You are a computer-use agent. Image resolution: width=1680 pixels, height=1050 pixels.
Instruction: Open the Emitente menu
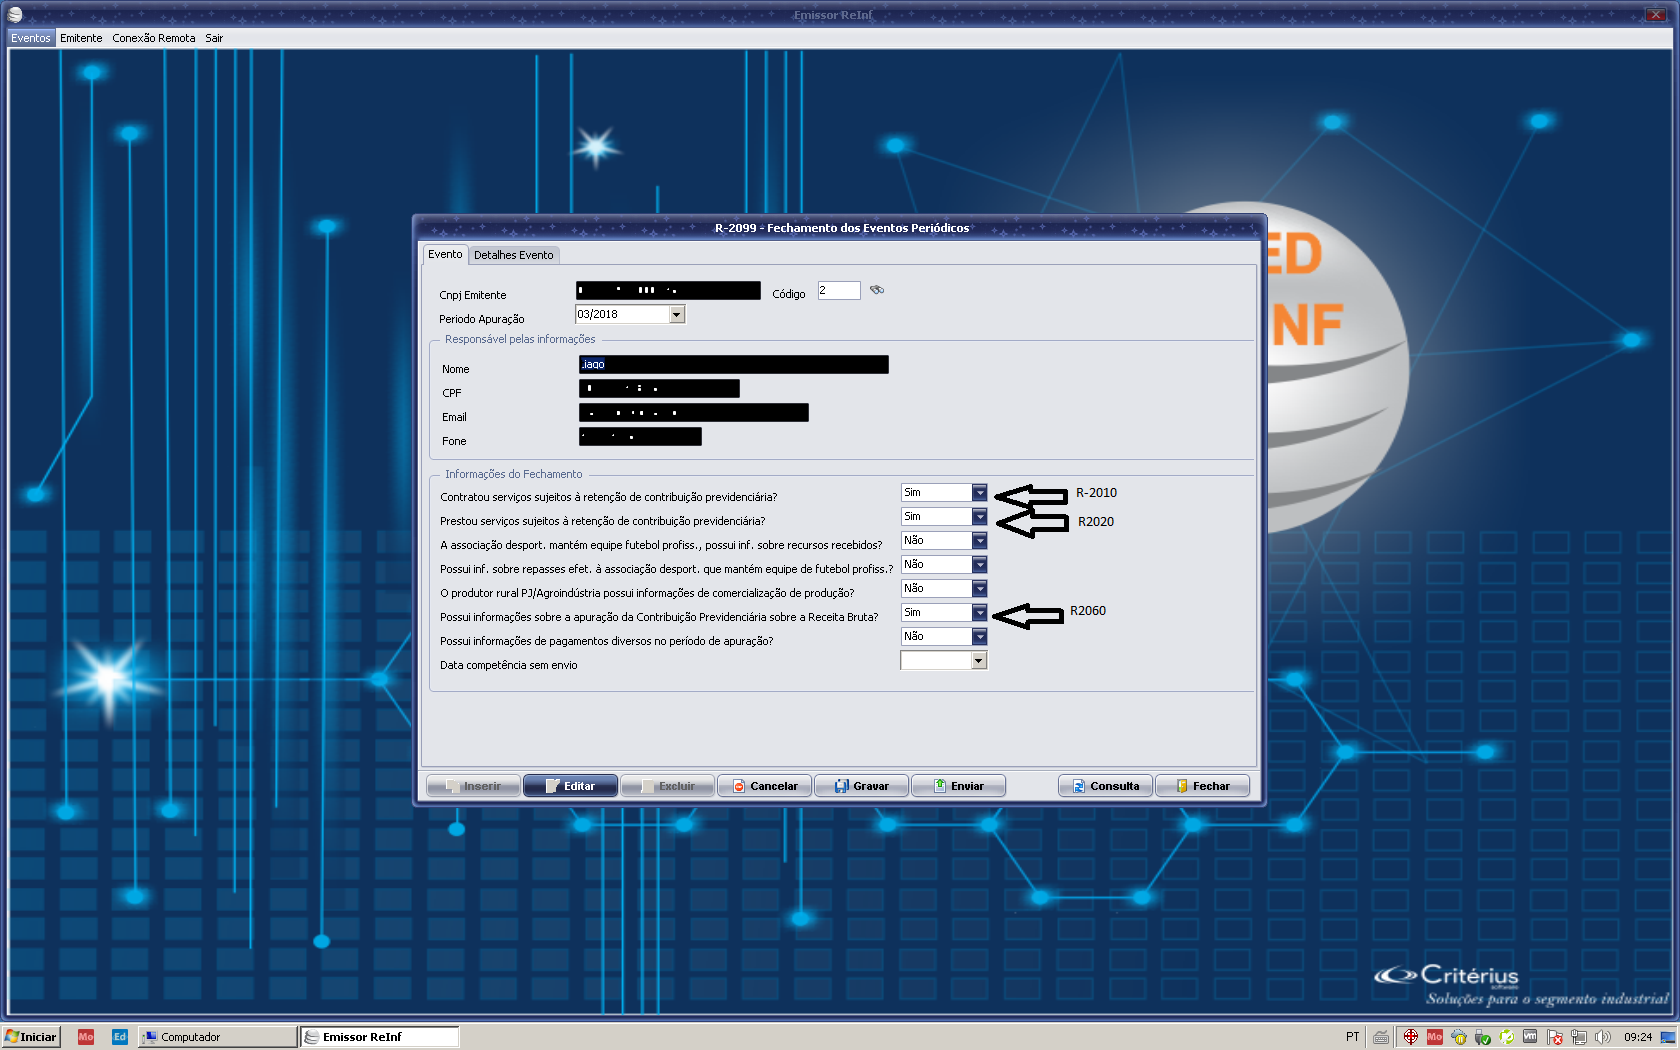pos(81,38)
